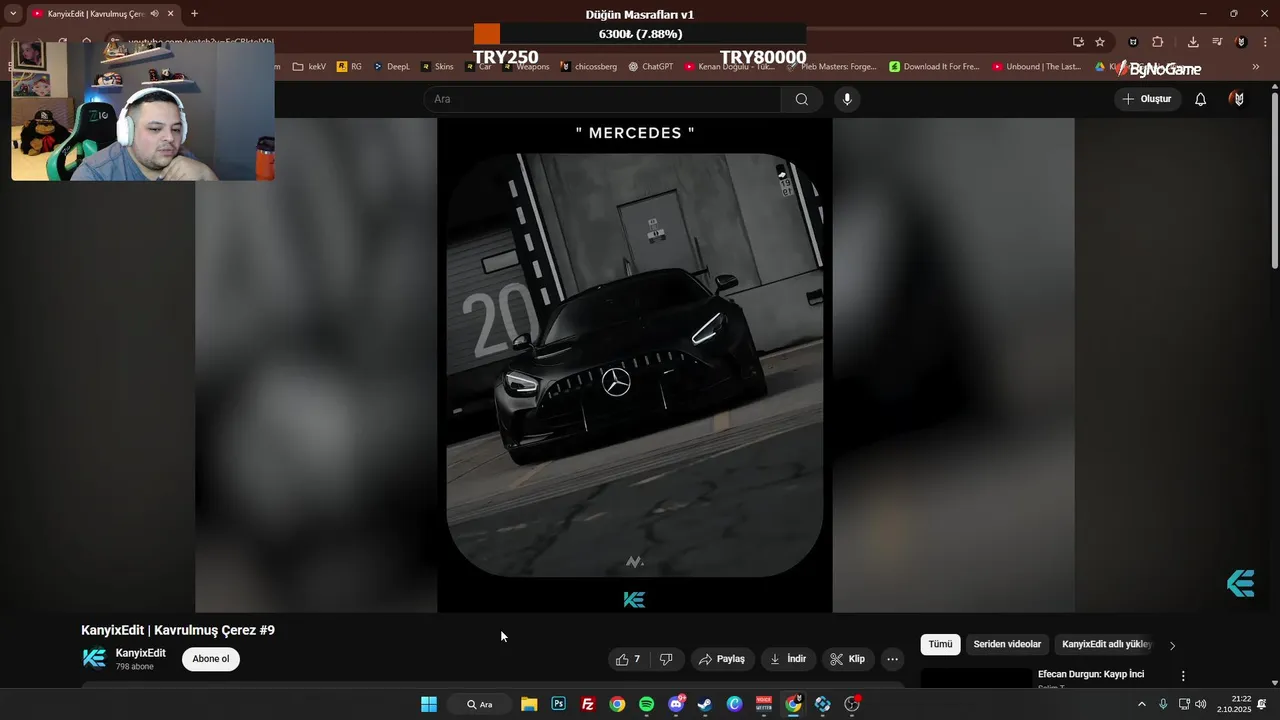This screenshot has height=720, width=1280.
Task: Open the KanyixEdit channel name link
Action: tap(141, 653)
